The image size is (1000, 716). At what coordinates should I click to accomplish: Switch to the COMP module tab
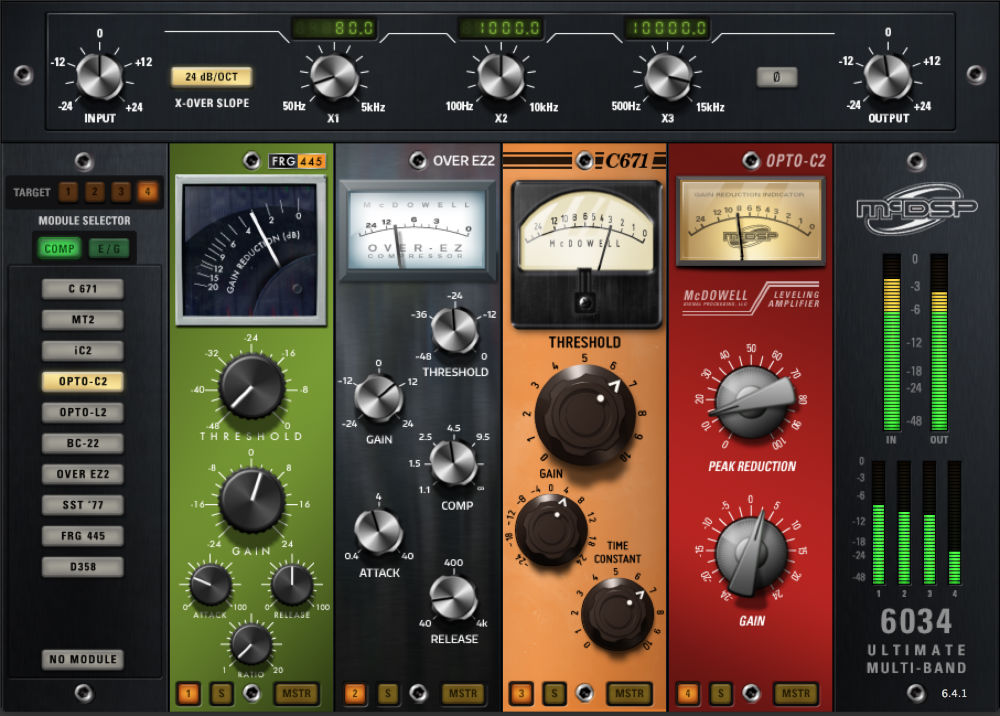[59, 249]
